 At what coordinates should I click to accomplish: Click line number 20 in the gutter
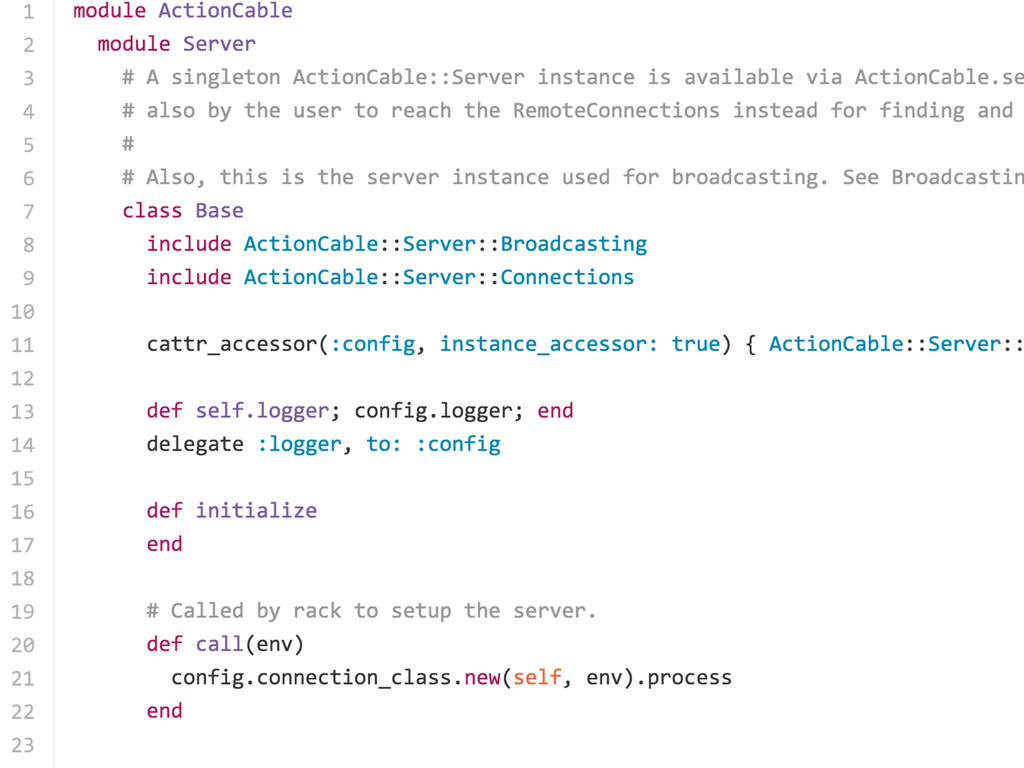pyautogui.click(x=22, y=645)
